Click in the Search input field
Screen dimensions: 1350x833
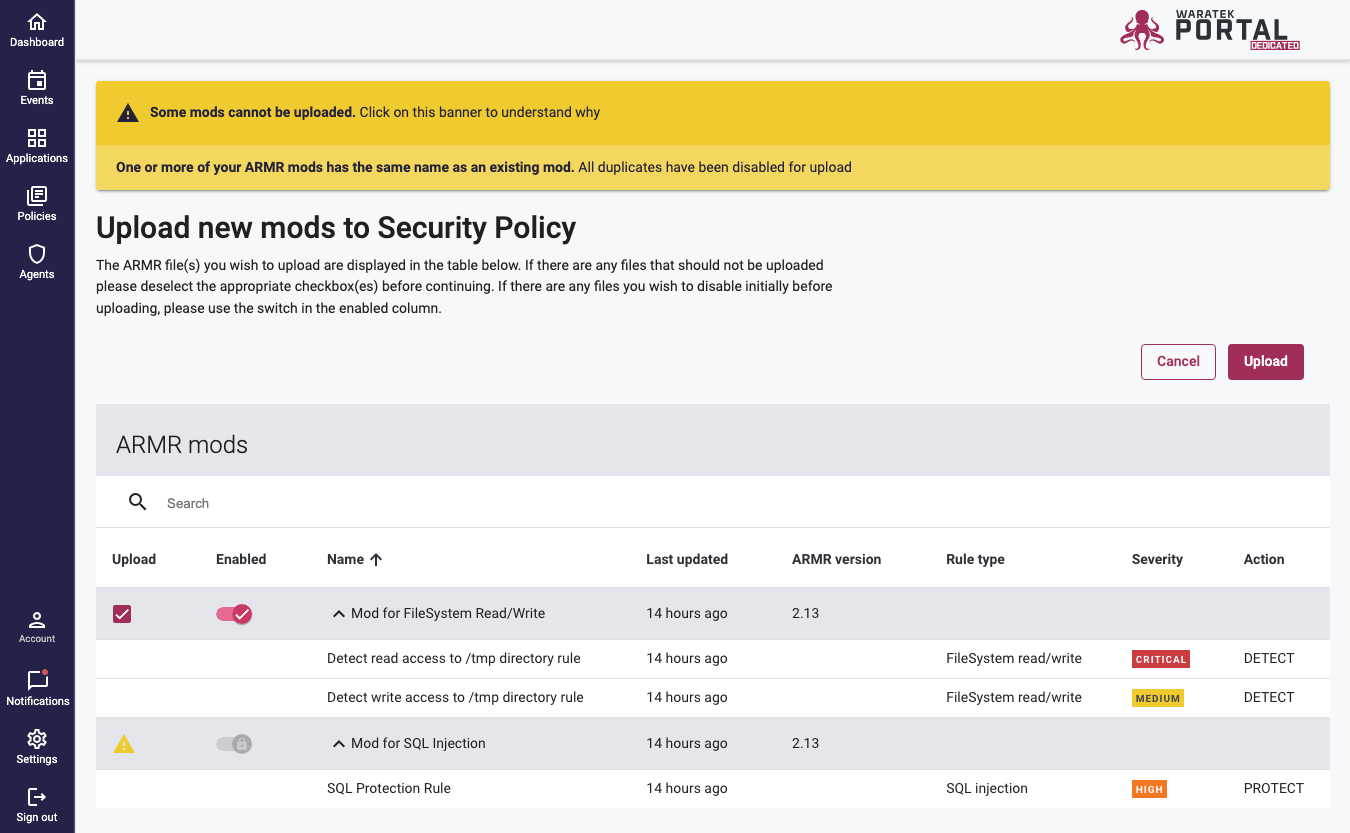pyautogui.click(x=740, y=503)
